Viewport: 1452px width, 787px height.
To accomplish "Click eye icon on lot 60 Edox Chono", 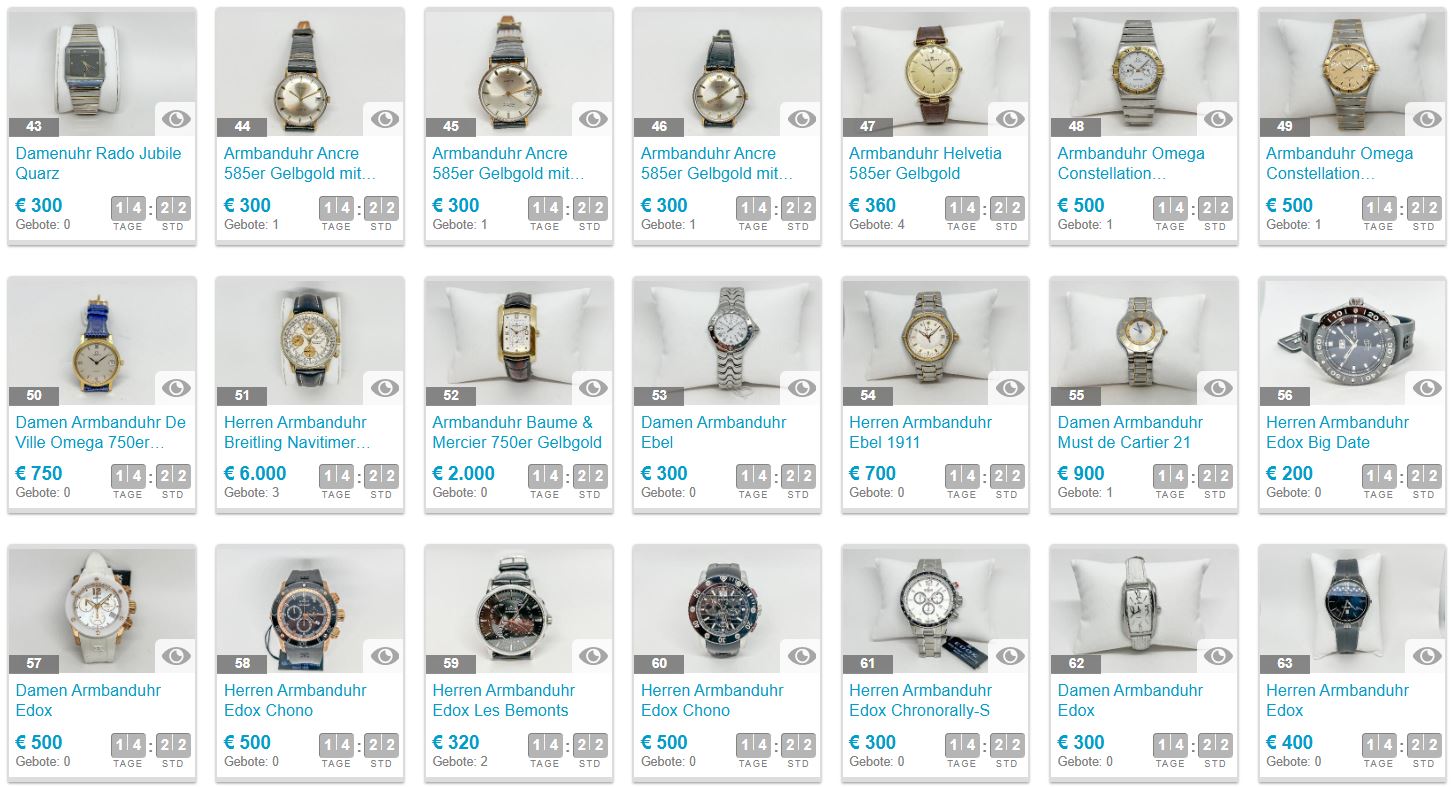I will coord(802,656).
